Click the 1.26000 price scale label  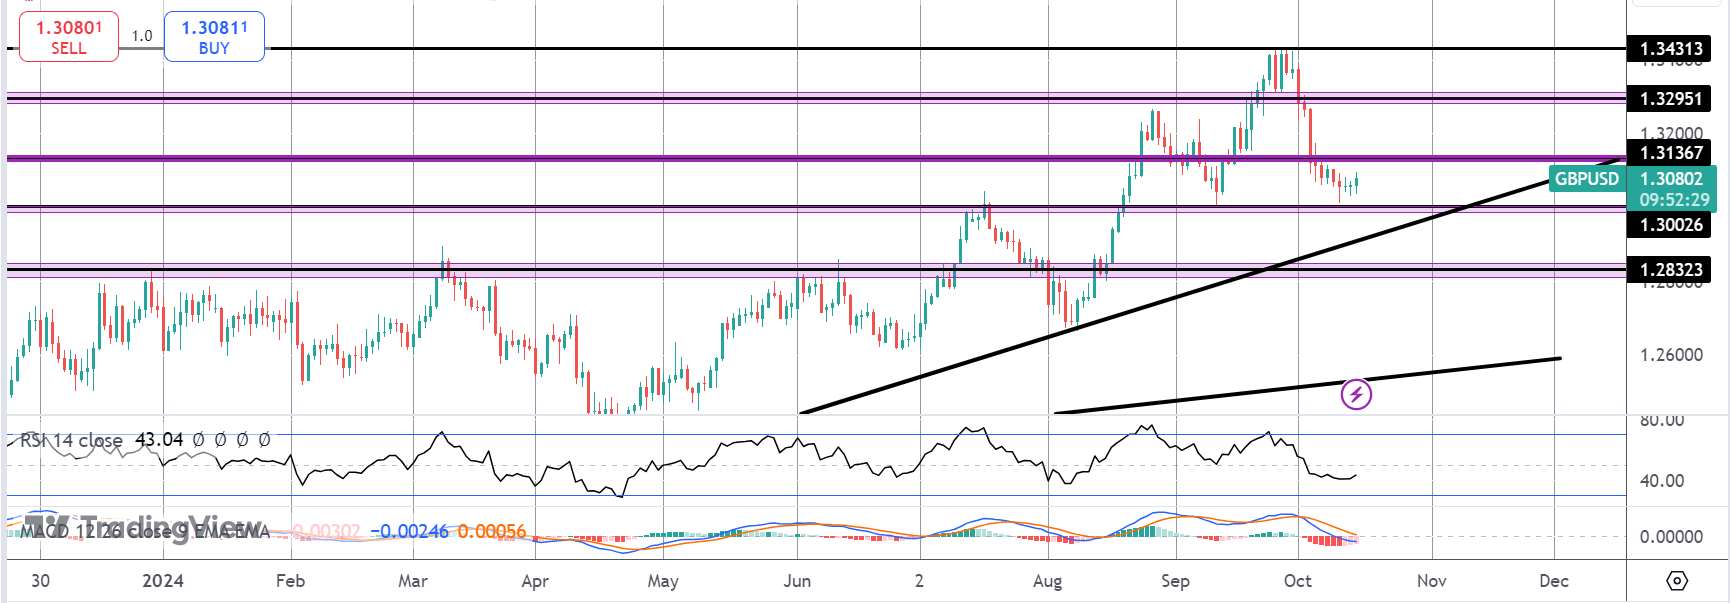(x=1671, y=355)
